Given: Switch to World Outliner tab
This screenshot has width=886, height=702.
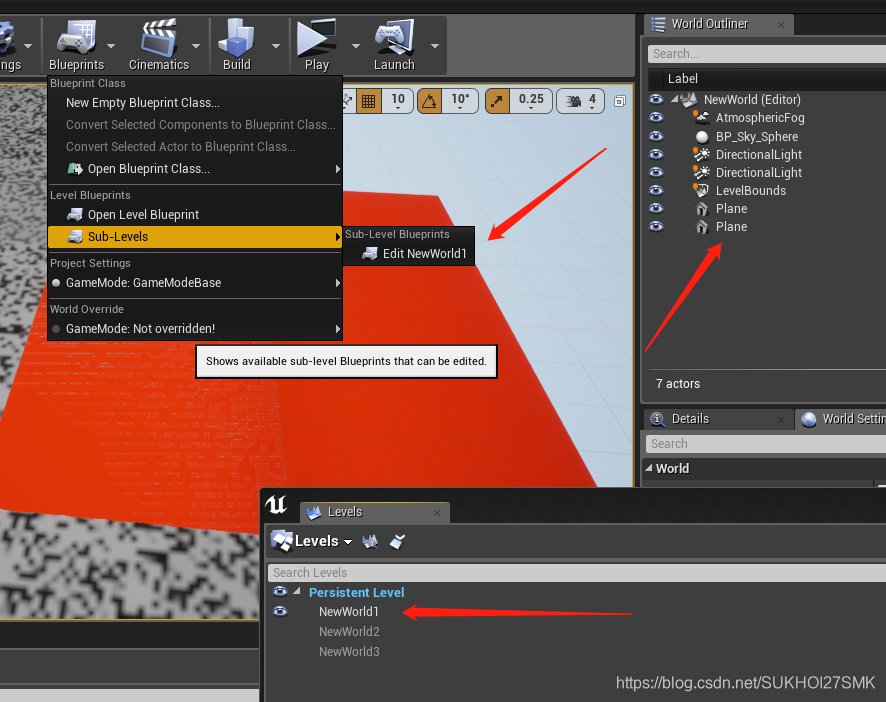Looking at the screenshot, I should [718, 24].
